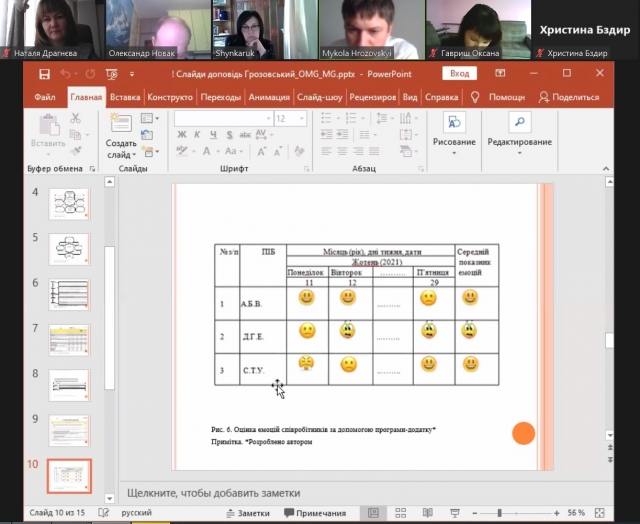The height and width of the screenshot is (524, 640).
Task: Click the zoom slider in status bar
Action: (x=520, y=513)
